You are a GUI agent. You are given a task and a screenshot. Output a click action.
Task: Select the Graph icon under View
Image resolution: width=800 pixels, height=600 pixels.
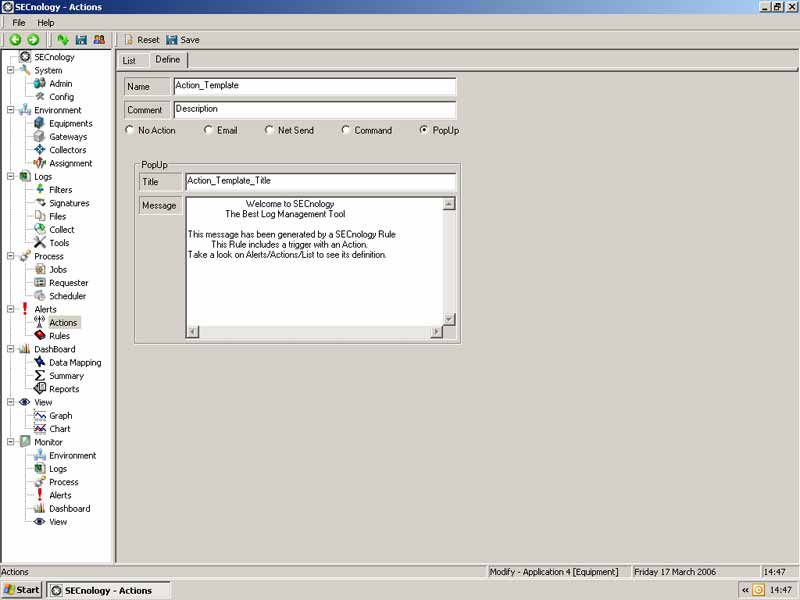pyautogui.click(x=39, y=415)
